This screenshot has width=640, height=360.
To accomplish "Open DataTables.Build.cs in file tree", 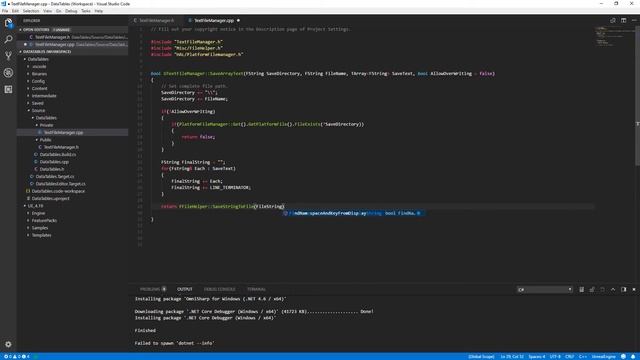I will tap(58, 155).
